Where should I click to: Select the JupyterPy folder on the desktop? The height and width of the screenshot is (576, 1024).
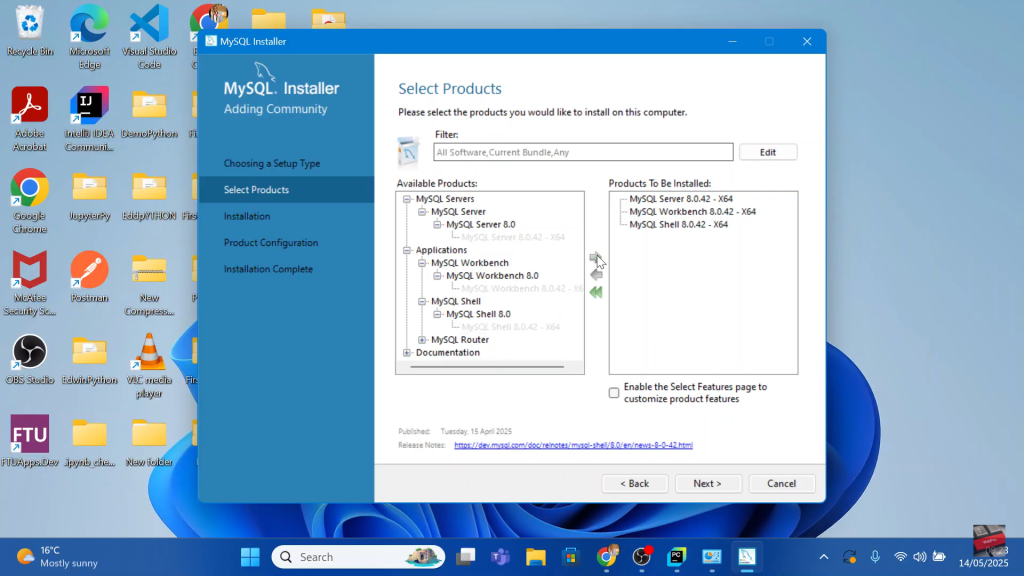coord(89,195)
